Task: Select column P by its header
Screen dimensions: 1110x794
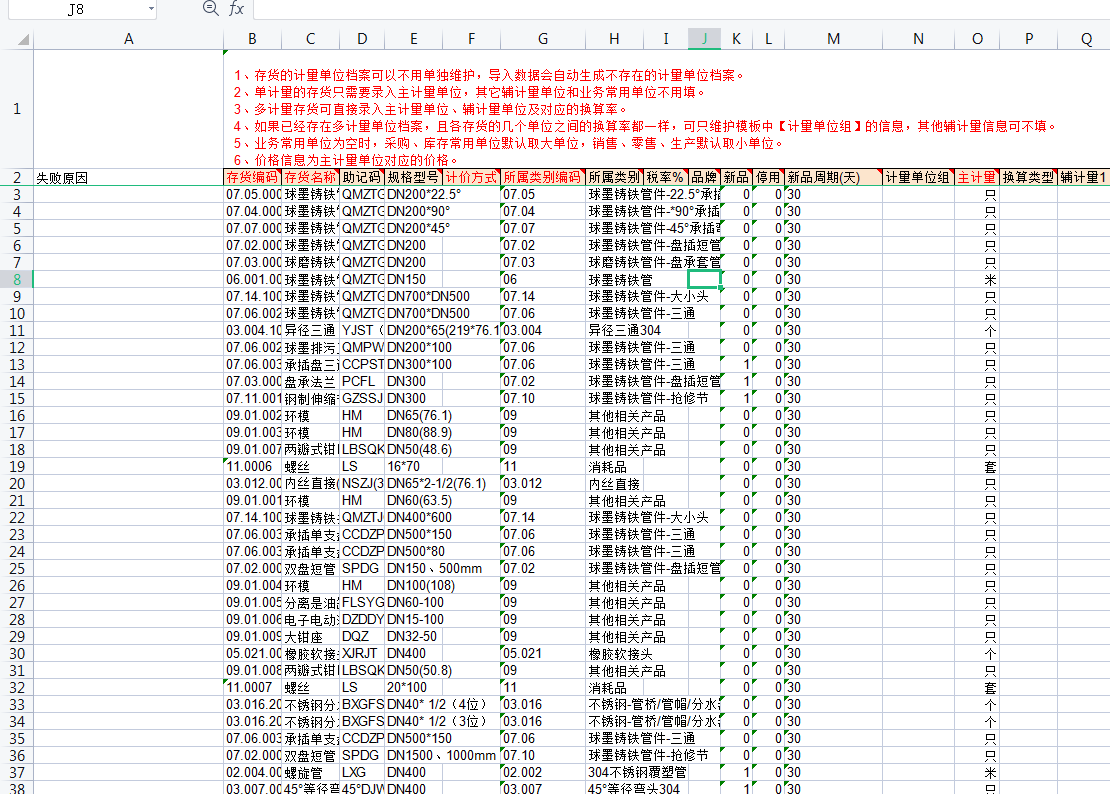Action: 1029,40
